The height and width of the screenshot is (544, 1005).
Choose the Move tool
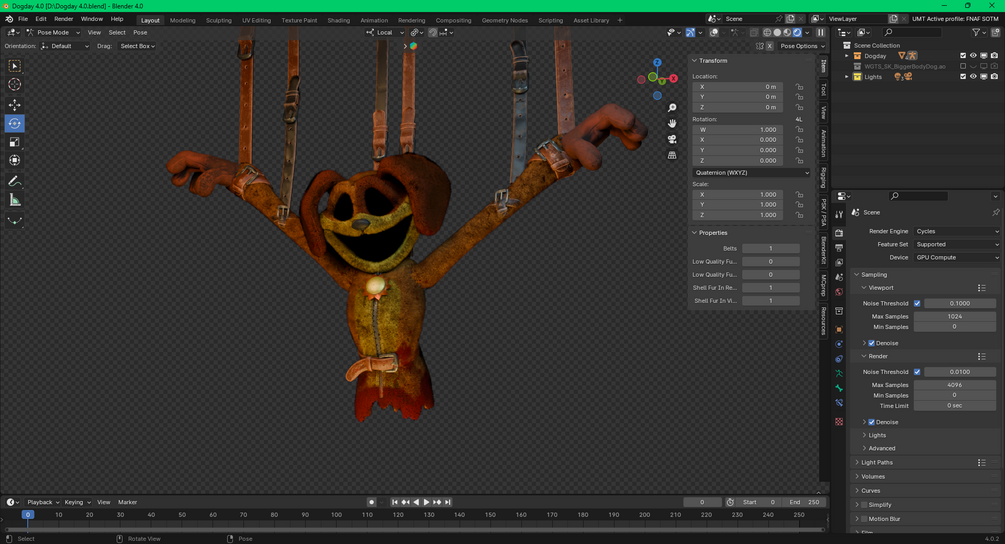click(14, 104)
